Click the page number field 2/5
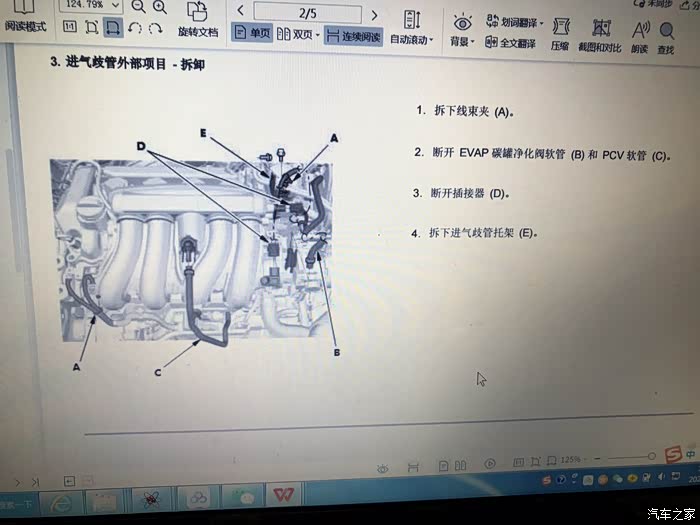Image resolution: width=700 pixels, height=525 pixels. click(308, 13)
